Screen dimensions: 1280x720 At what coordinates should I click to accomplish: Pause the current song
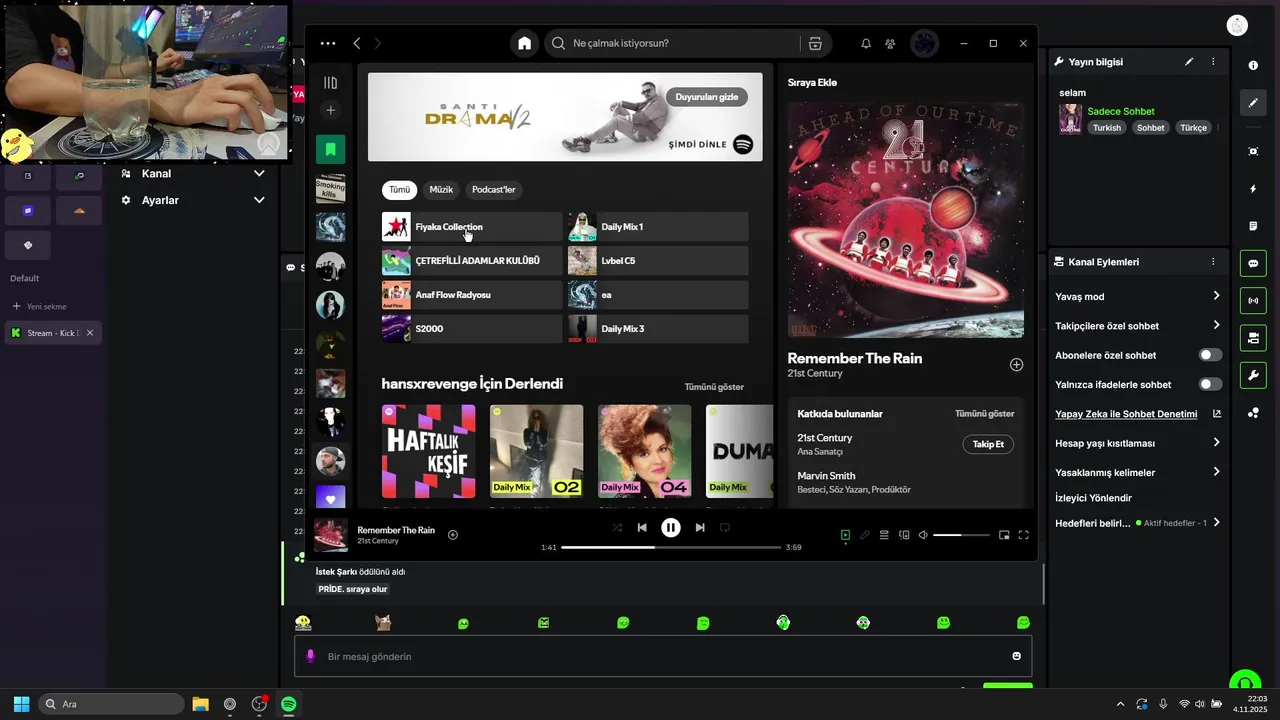coord(671,528)
